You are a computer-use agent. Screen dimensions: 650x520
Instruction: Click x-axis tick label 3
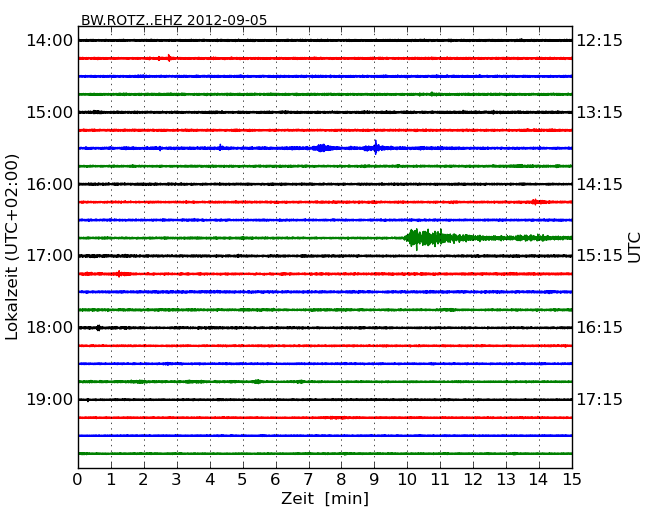pos(177,480)
